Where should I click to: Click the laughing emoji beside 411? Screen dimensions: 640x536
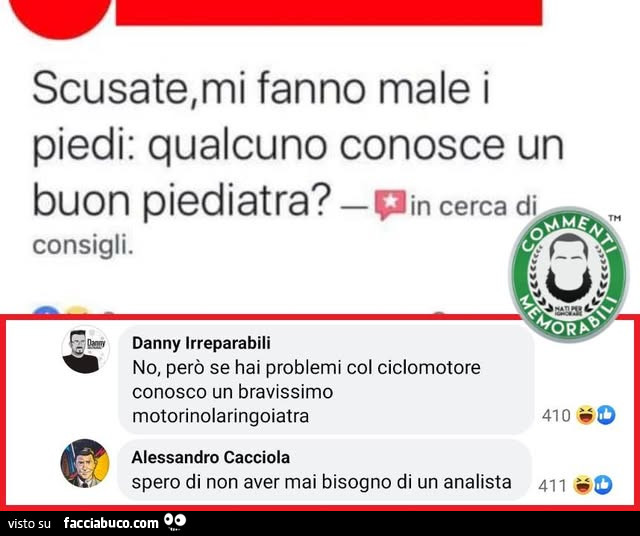coord(583,485)
